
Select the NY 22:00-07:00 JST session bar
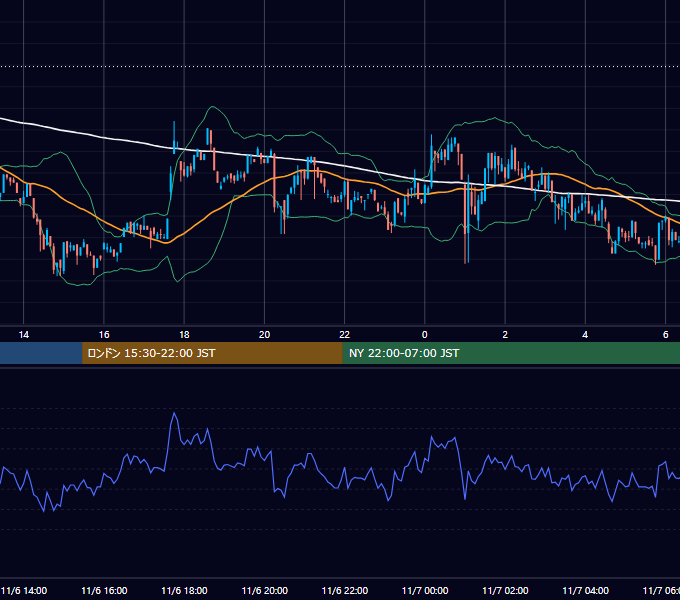(x=511, y=353)
